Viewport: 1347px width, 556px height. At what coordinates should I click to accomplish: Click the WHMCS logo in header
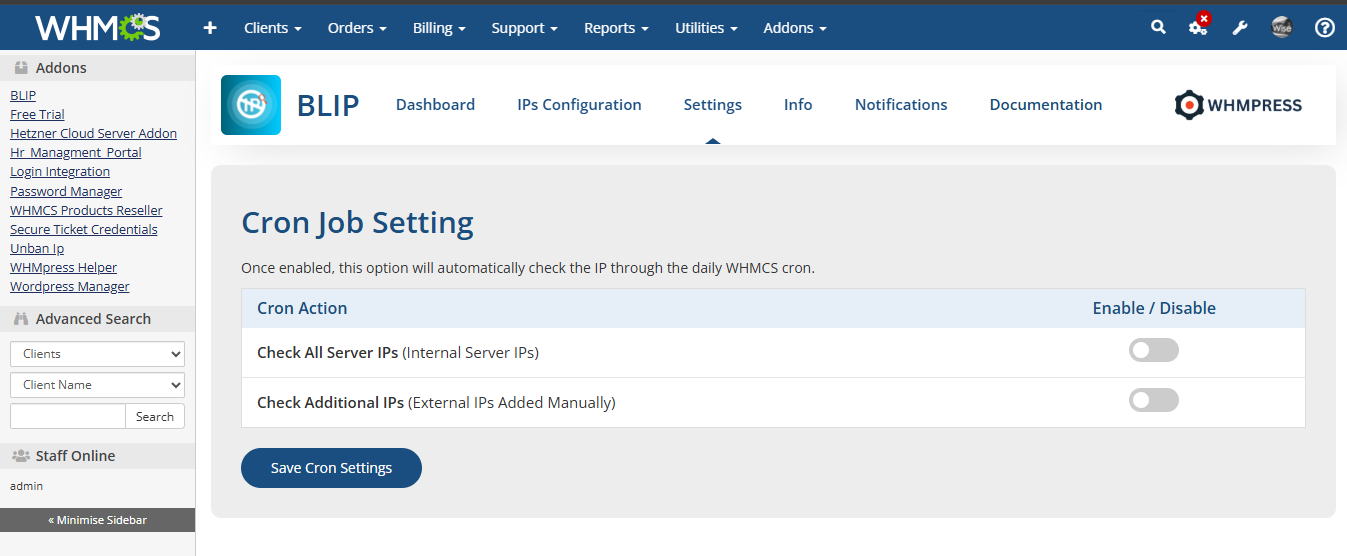pos(97,28)
